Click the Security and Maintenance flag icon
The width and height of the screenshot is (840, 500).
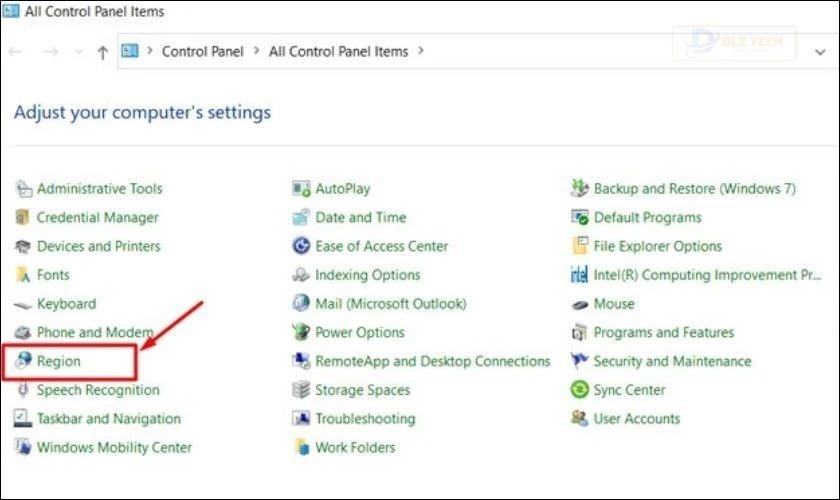(x=580, y=361)
